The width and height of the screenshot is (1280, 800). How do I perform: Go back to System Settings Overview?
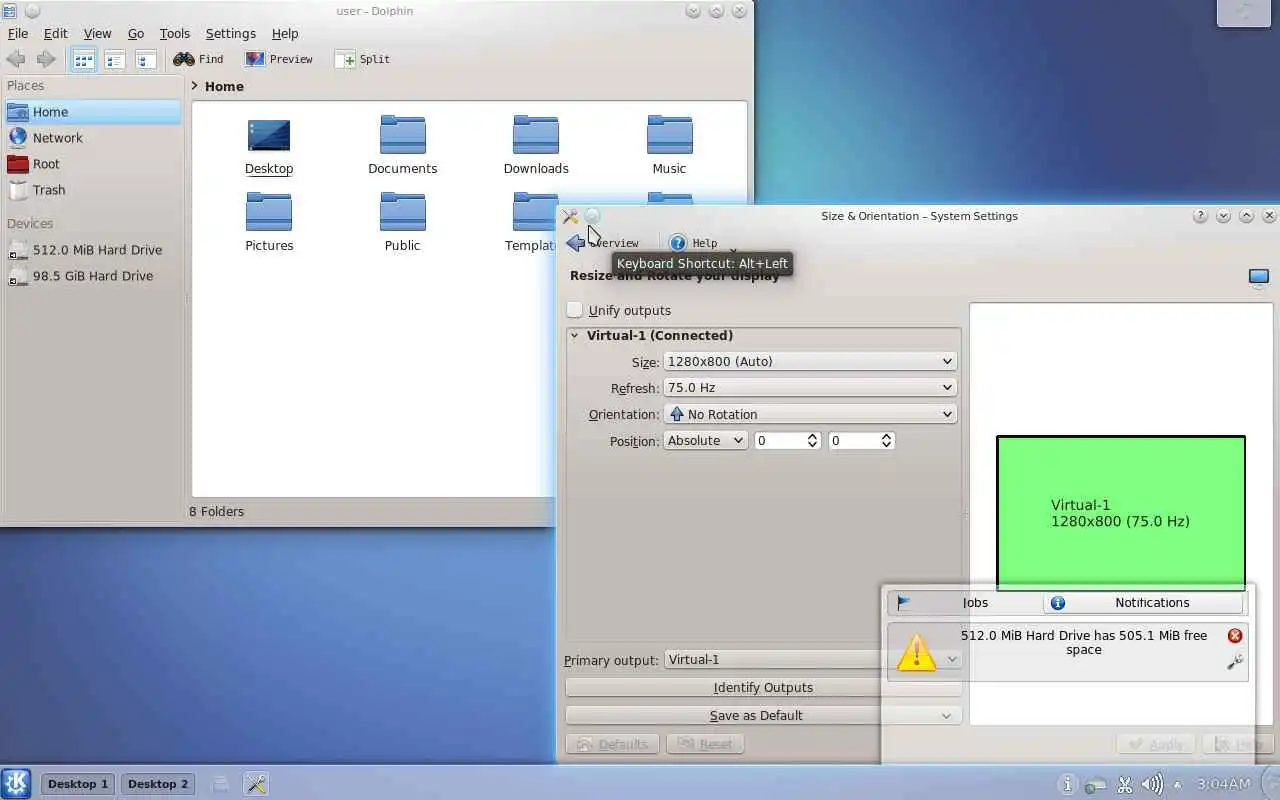pos(603,243)
